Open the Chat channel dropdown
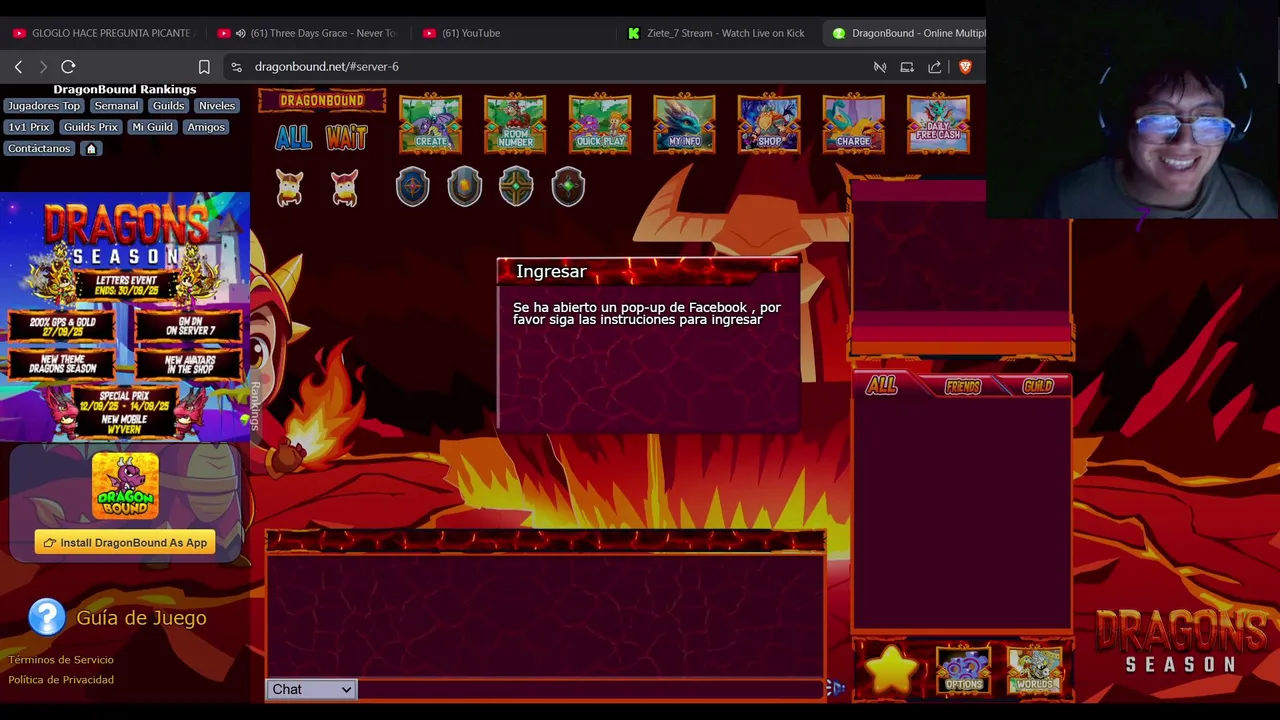Screen dimensions: 1280x720 tap(311, 689)
